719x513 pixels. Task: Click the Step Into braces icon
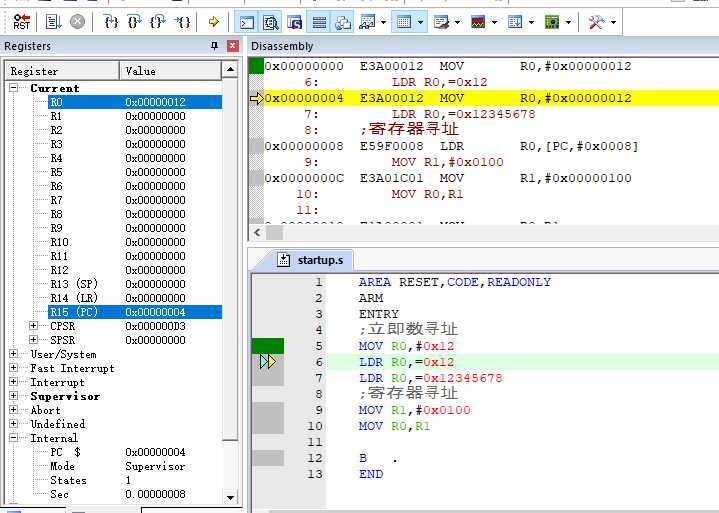pyautogui.click(x=113, y=21)
